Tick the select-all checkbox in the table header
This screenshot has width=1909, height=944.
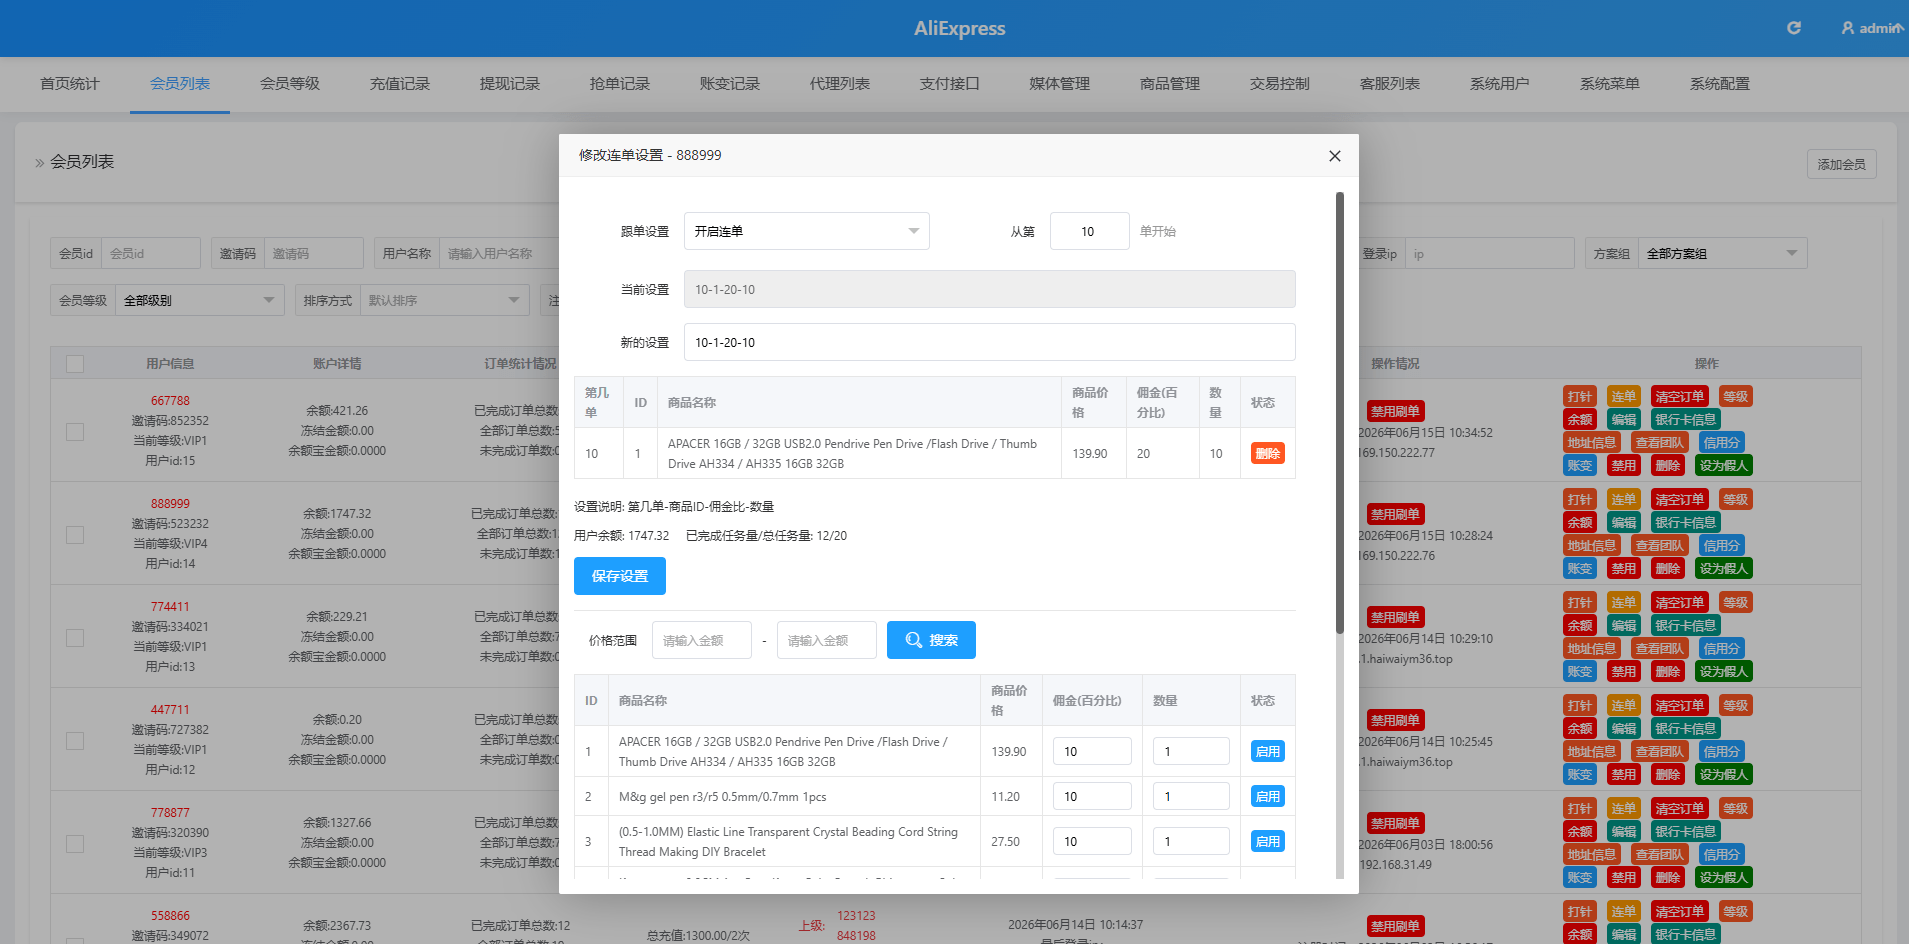pos(75,364)
